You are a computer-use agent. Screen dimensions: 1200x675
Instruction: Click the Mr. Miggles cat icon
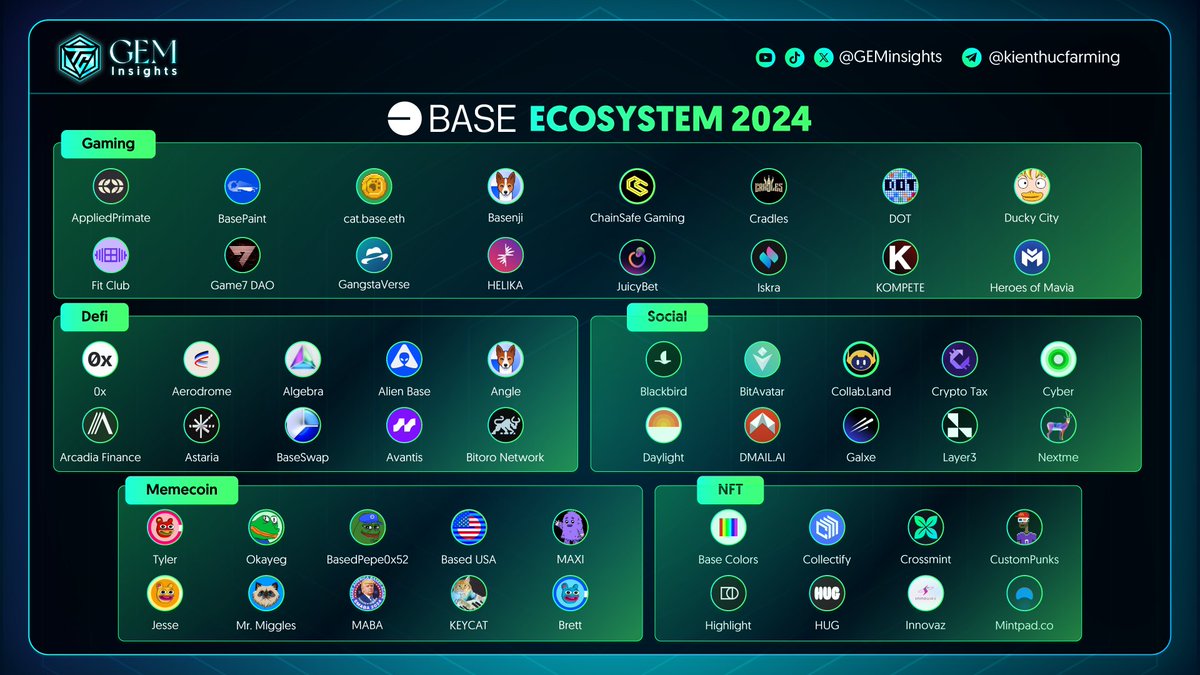point(266,594)
